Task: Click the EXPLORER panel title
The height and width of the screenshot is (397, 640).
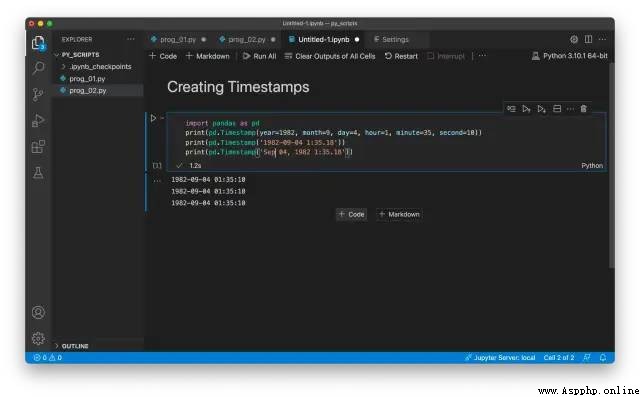Action: point(77,39)
